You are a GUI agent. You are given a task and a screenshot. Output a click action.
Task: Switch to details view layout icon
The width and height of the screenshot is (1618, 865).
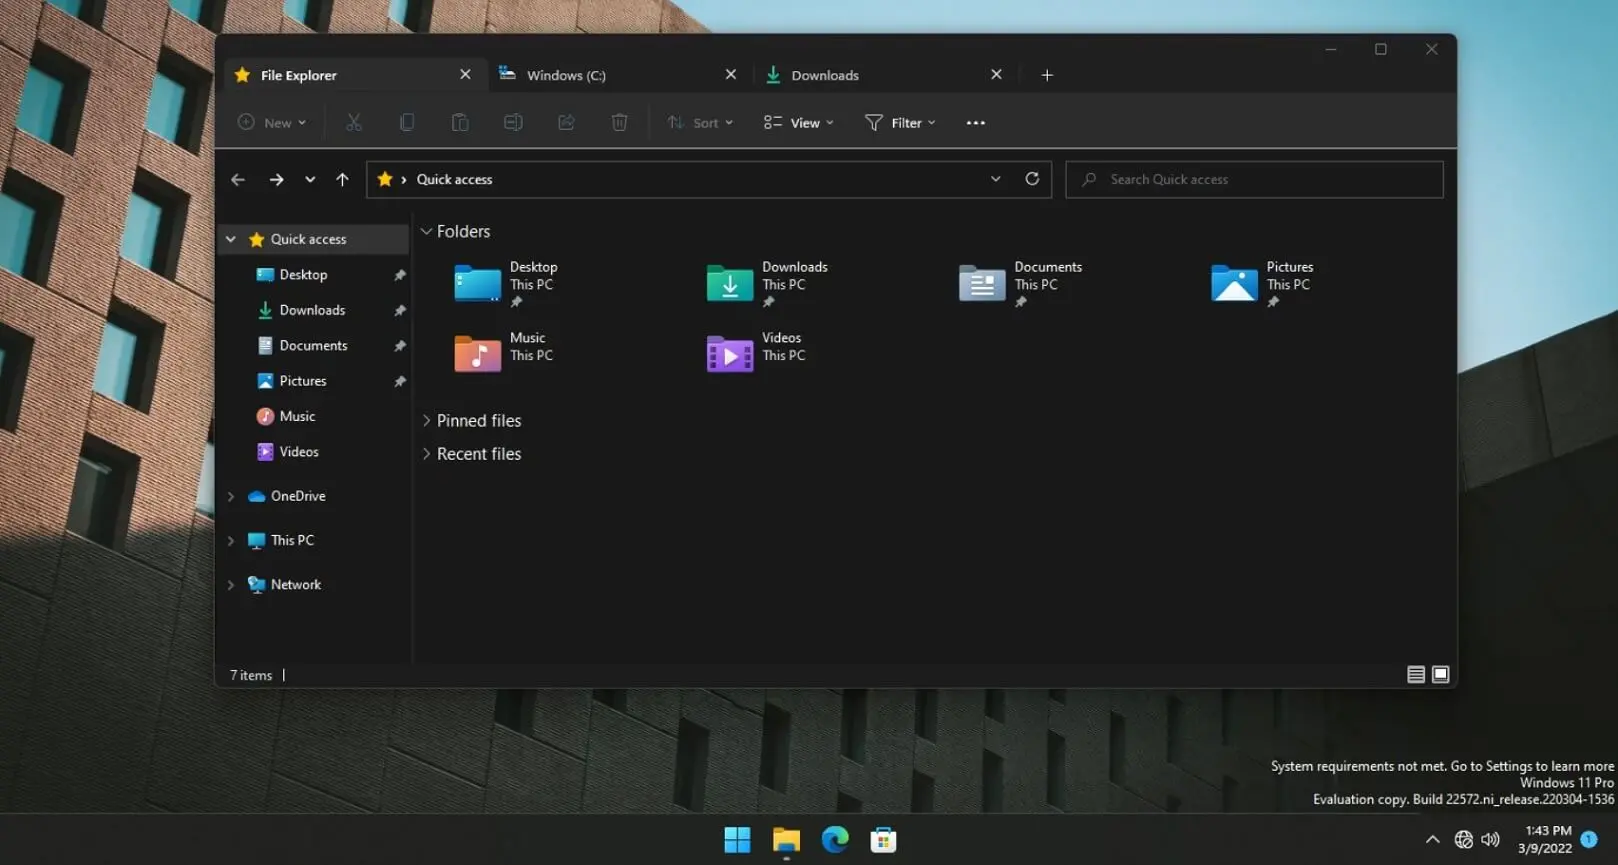[1415, 675]
